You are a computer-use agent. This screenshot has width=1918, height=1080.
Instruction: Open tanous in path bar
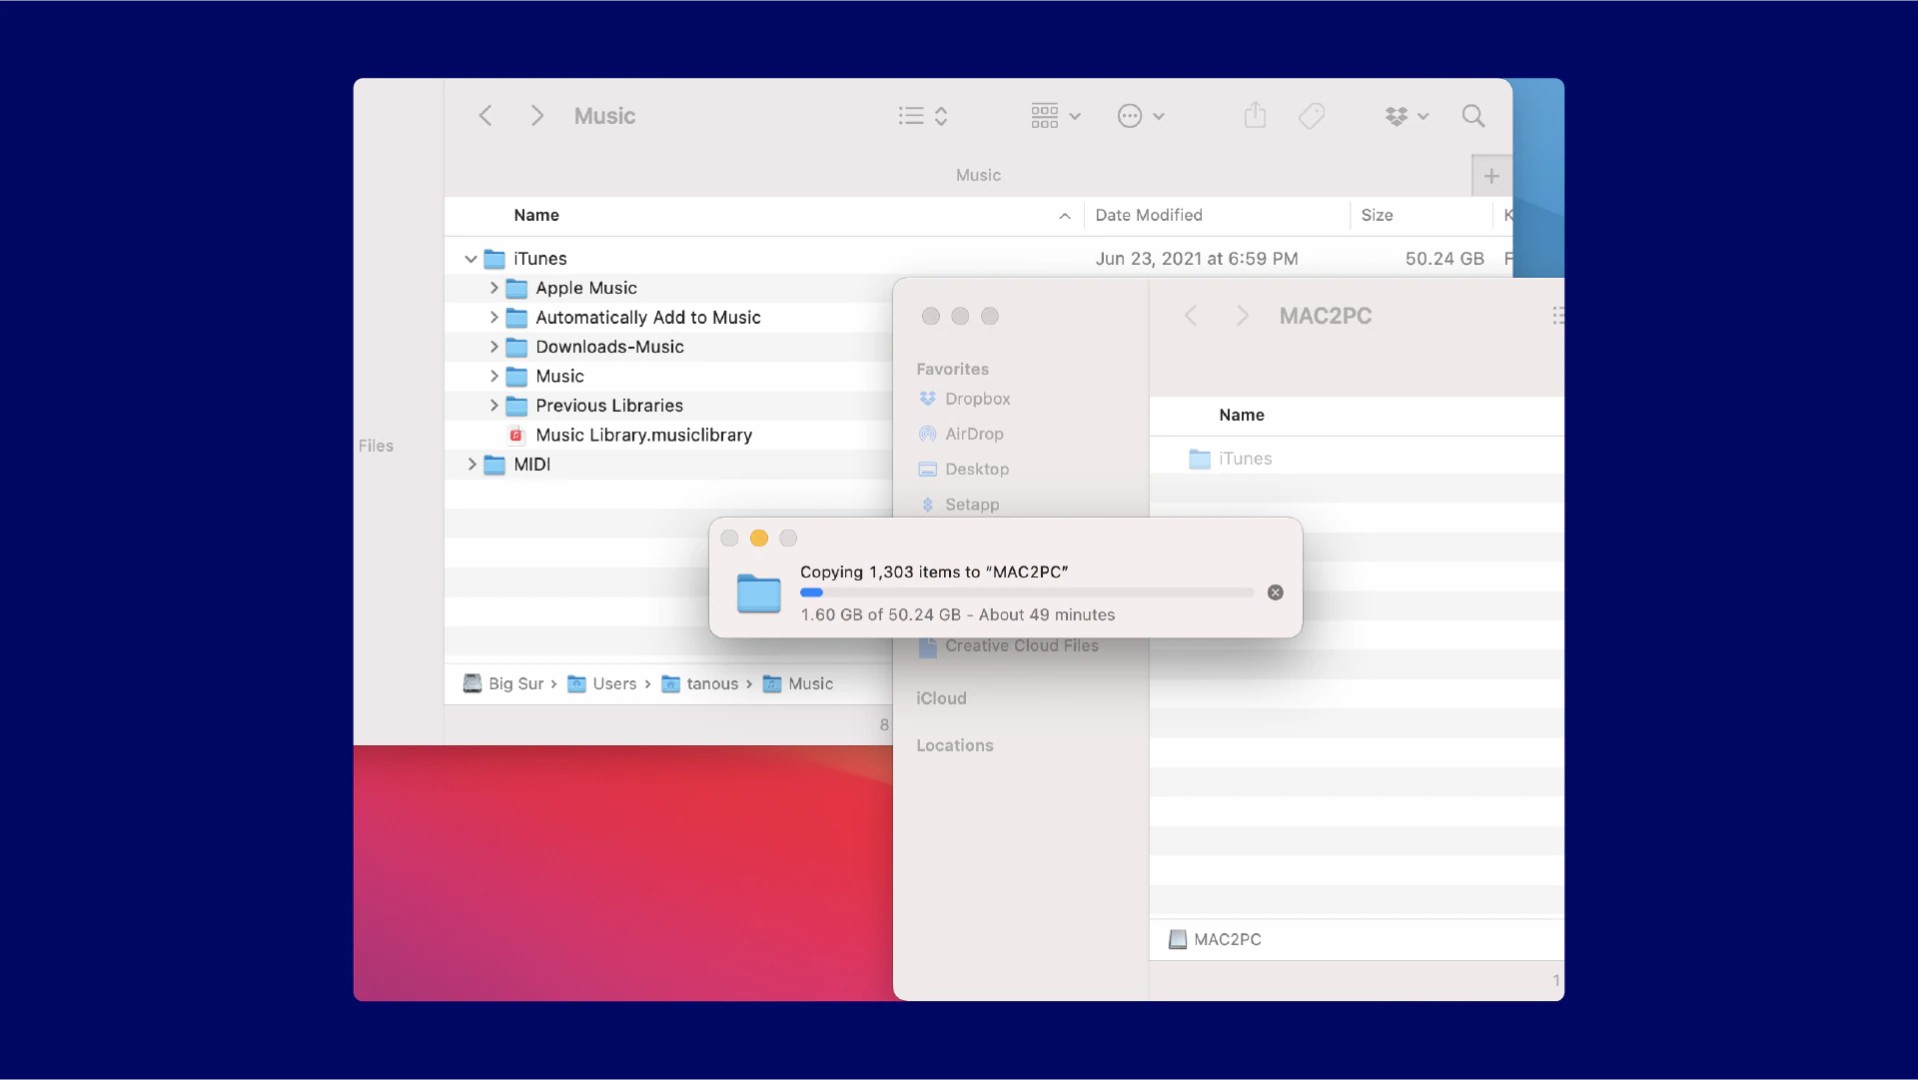700,684
